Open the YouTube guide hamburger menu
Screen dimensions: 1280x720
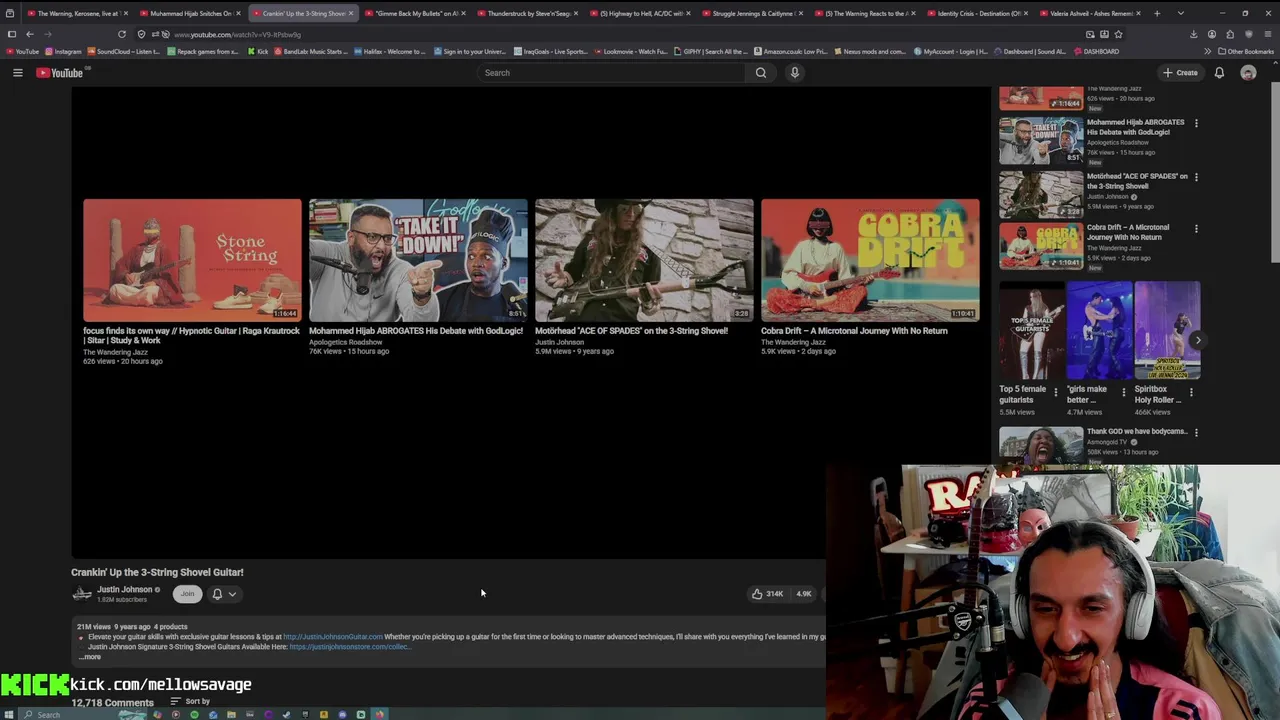pyautogui.click(x=17, y=73)
